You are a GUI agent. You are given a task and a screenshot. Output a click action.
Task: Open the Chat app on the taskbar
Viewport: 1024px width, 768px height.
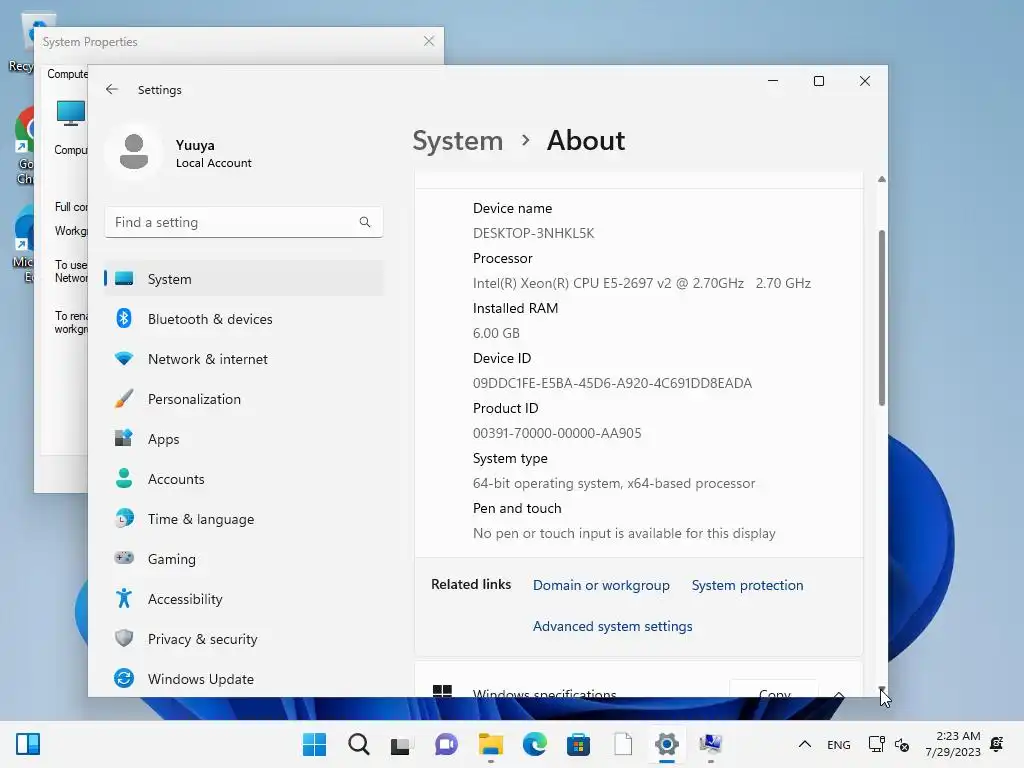(446, 744)
